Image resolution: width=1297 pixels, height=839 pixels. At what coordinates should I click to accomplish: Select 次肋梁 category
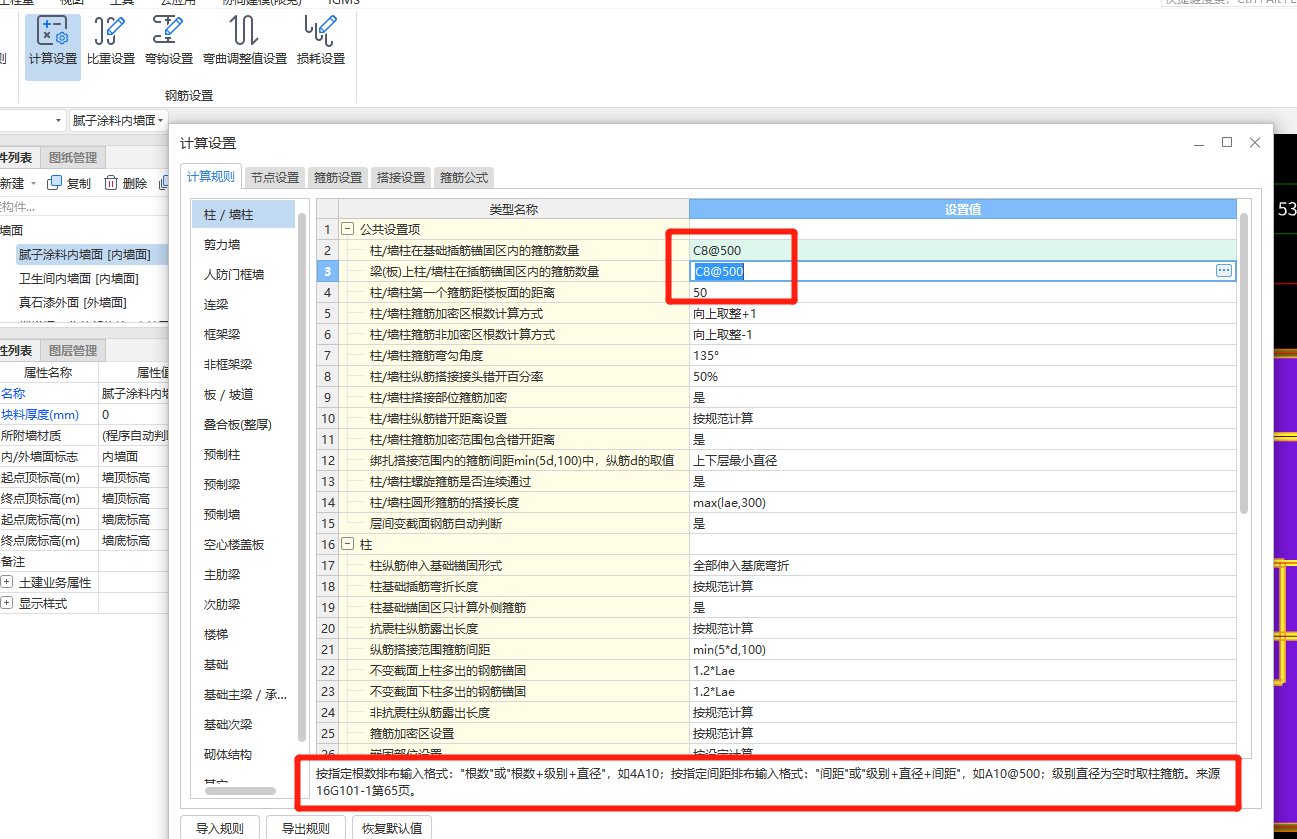point(243,604)
